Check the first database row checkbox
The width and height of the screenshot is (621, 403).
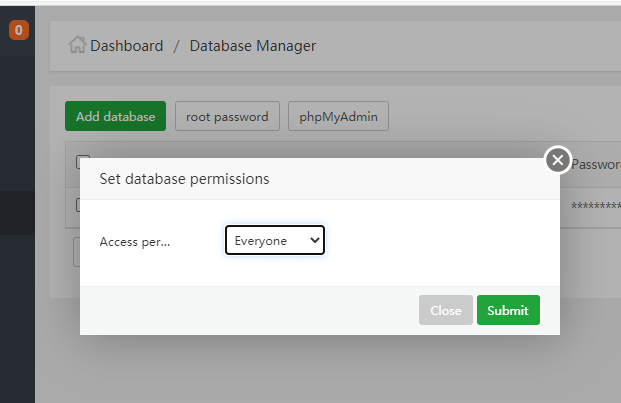(x=83, y=205)
